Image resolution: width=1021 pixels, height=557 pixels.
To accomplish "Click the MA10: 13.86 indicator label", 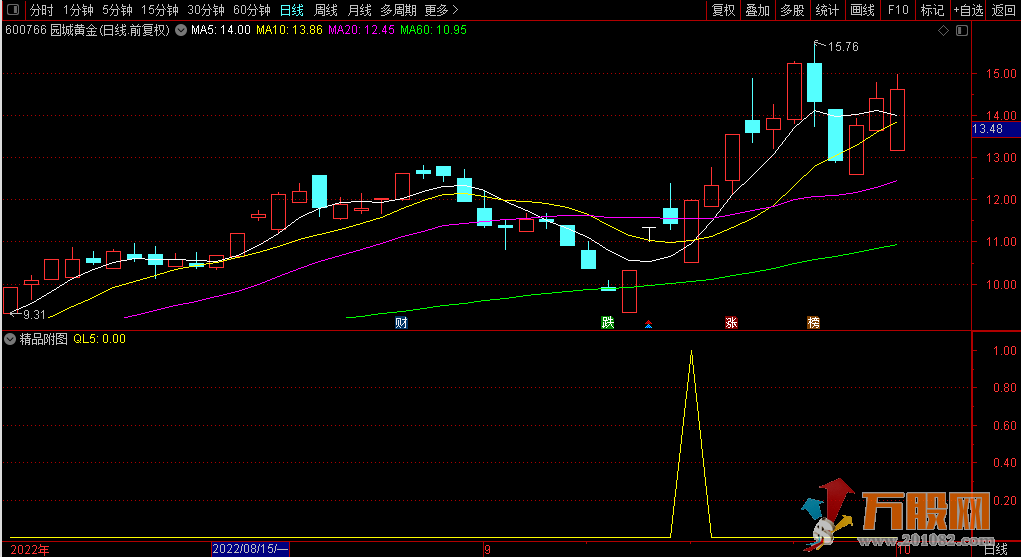I will [x=289, y=30].
